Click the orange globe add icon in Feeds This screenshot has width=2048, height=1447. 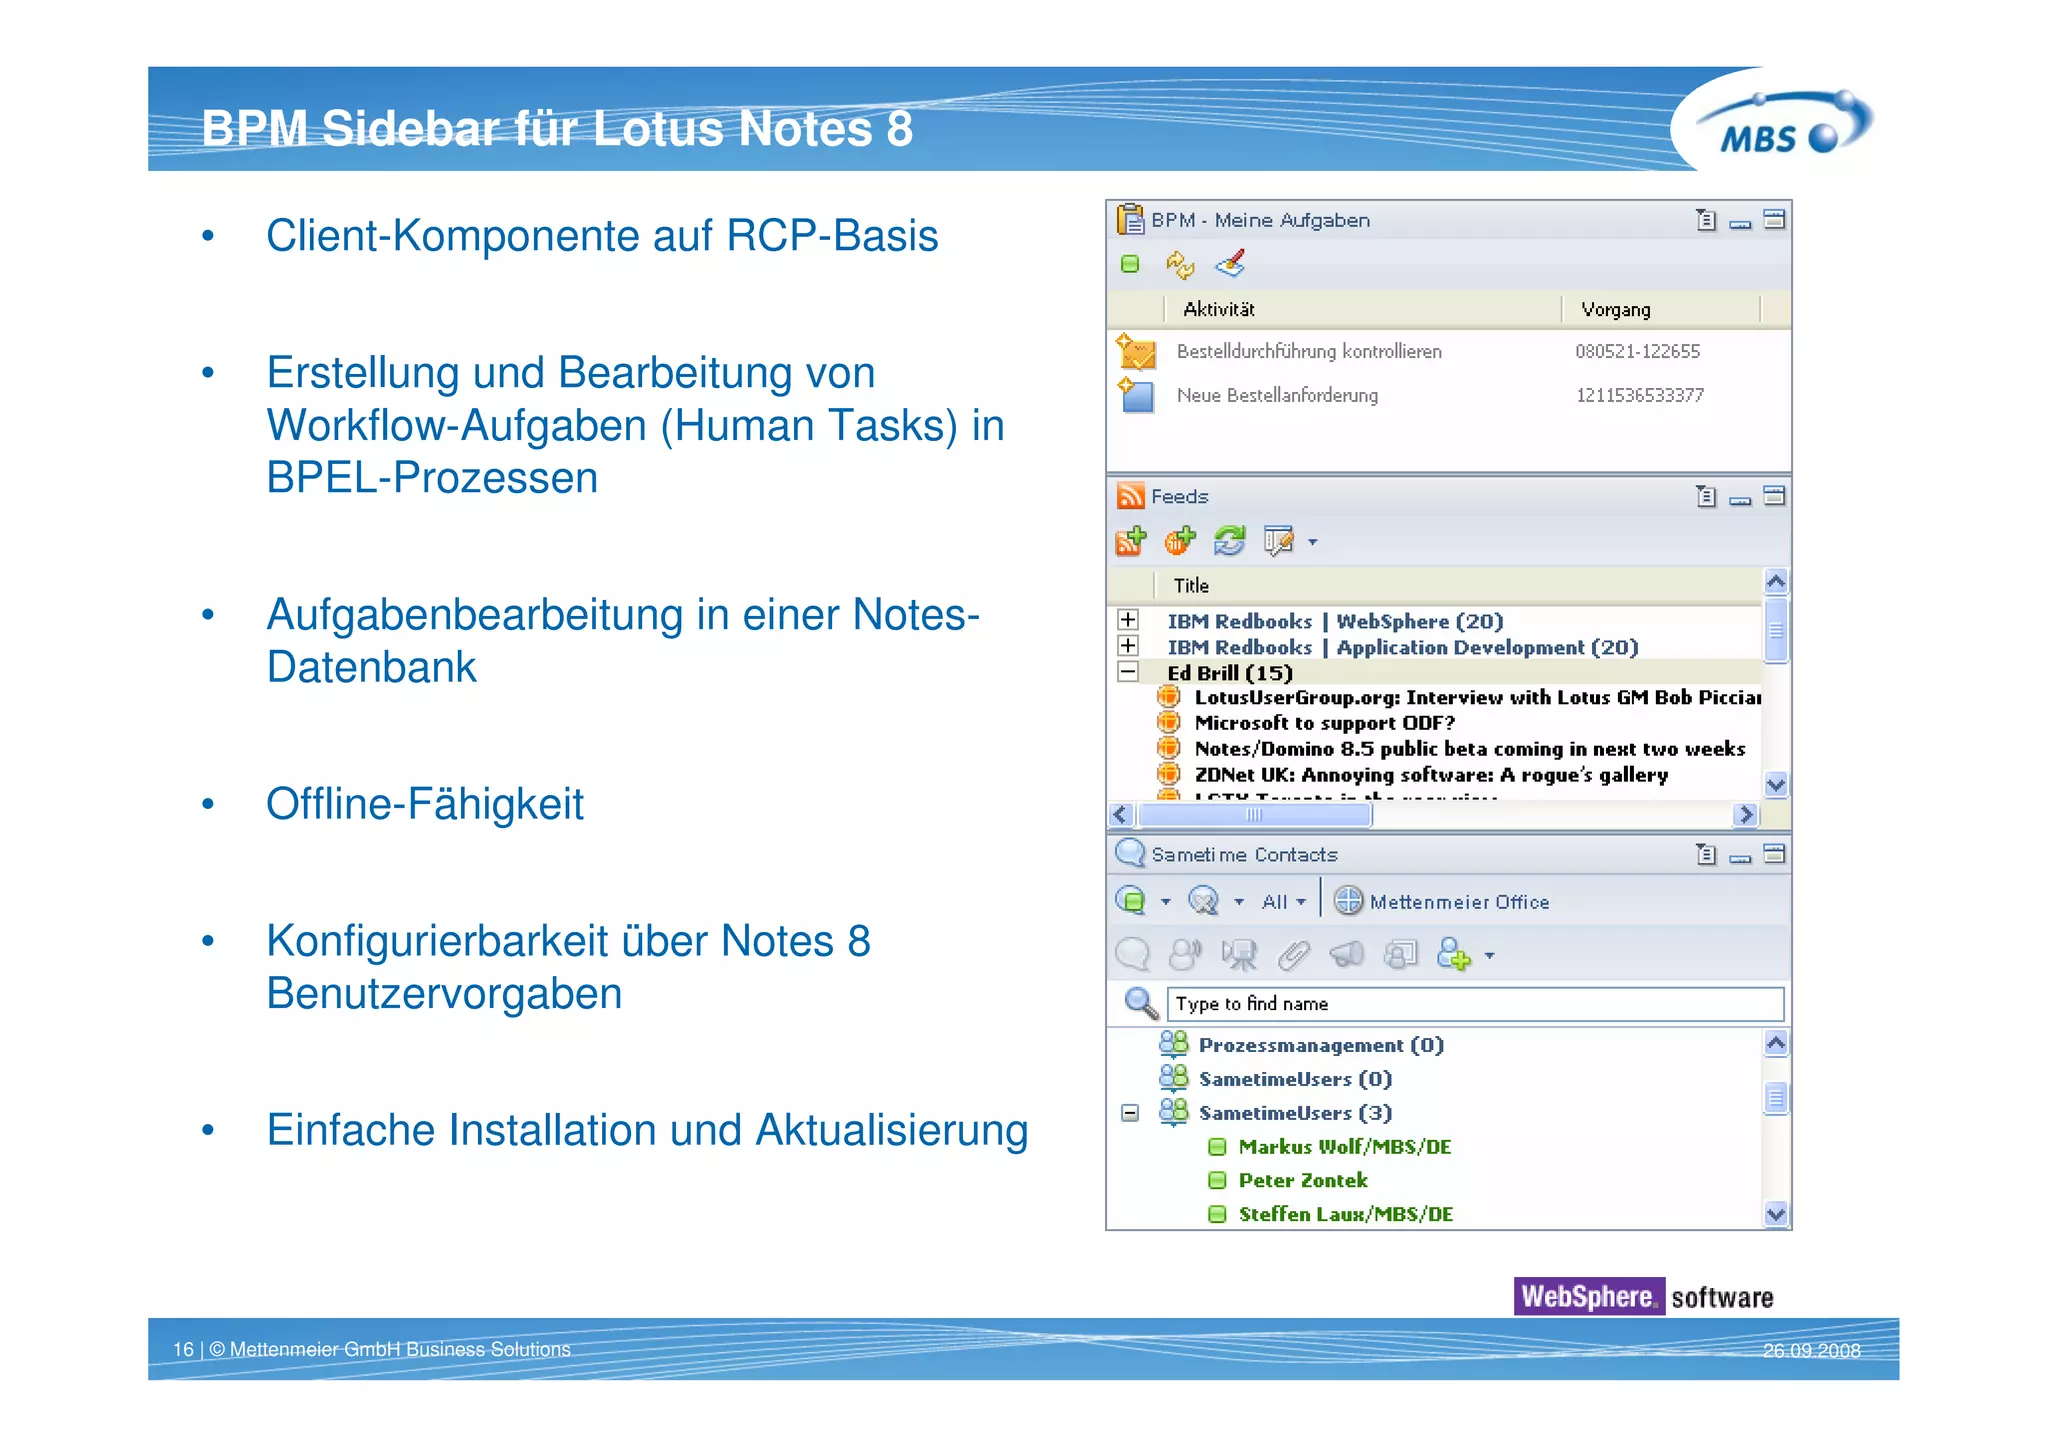click(1180, 541)
